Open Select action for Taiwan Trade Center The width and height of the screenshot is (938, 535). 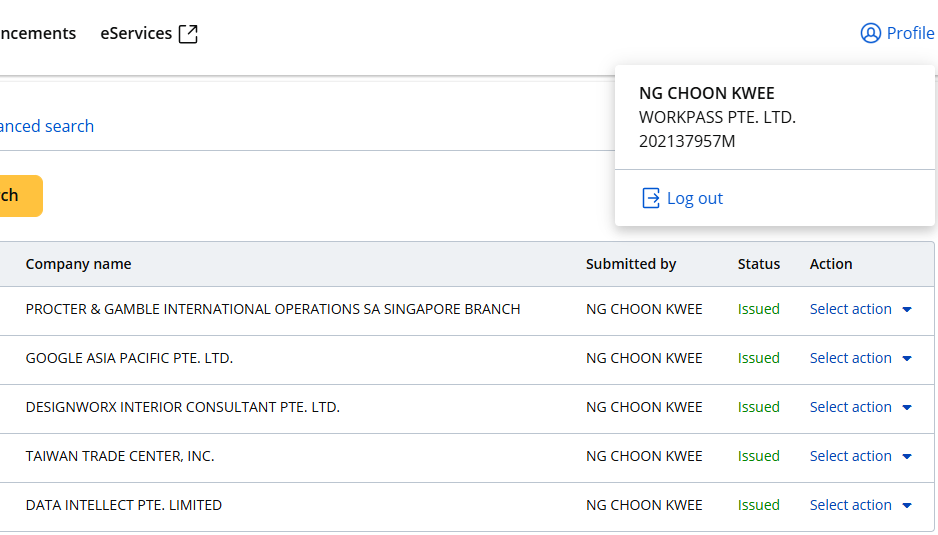851,456
